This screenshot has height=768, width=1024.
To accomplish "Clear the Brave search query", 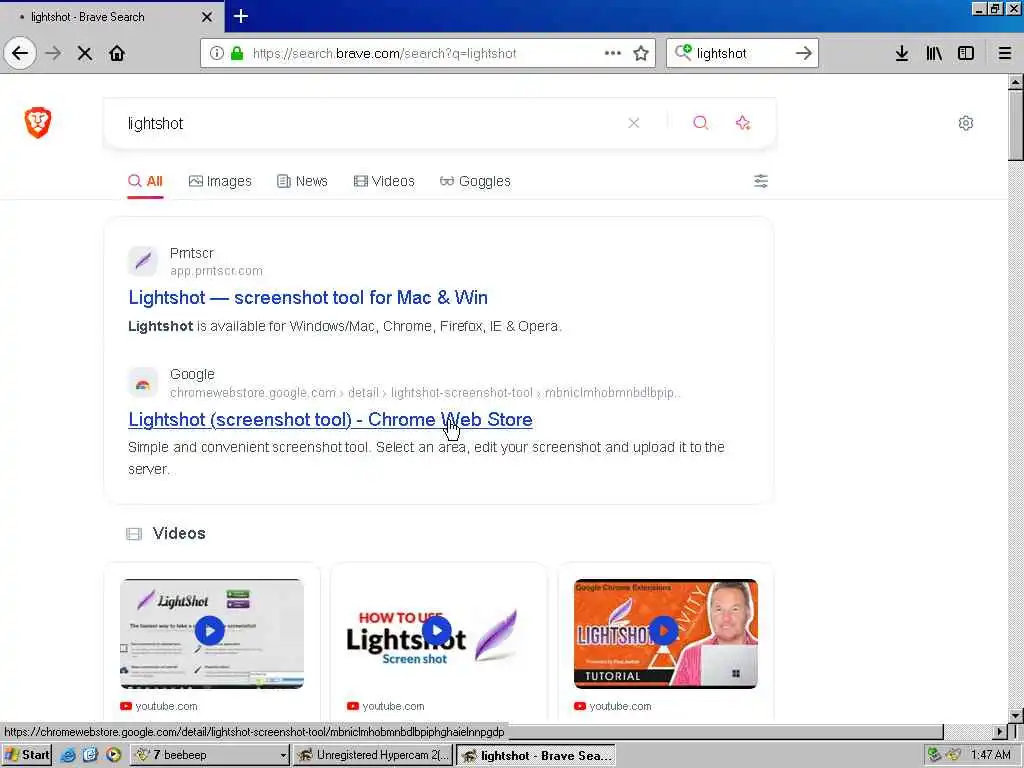I will (x=633, y=123).
